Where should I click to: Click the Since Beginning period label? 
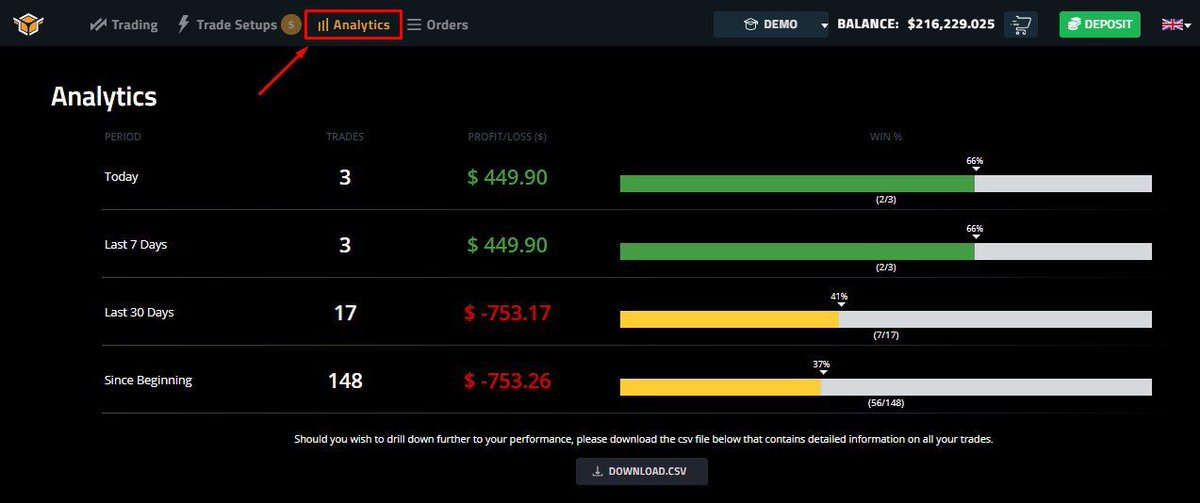tap(148, 381)
